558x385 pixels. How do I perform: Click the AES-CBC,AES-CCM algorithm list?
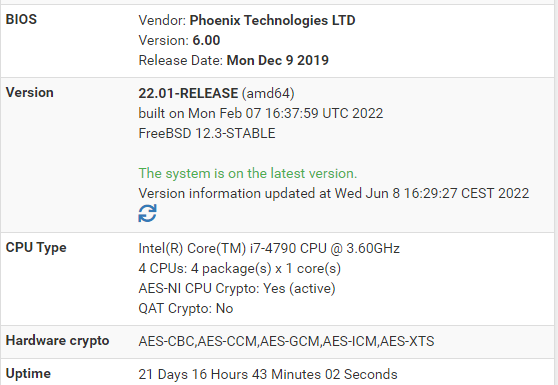(286, 341)
